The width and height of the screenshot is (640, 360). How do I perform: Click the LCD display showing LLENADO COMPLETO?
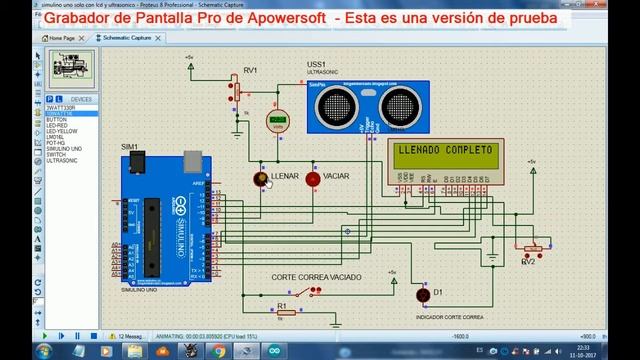[x=446, y=156]
